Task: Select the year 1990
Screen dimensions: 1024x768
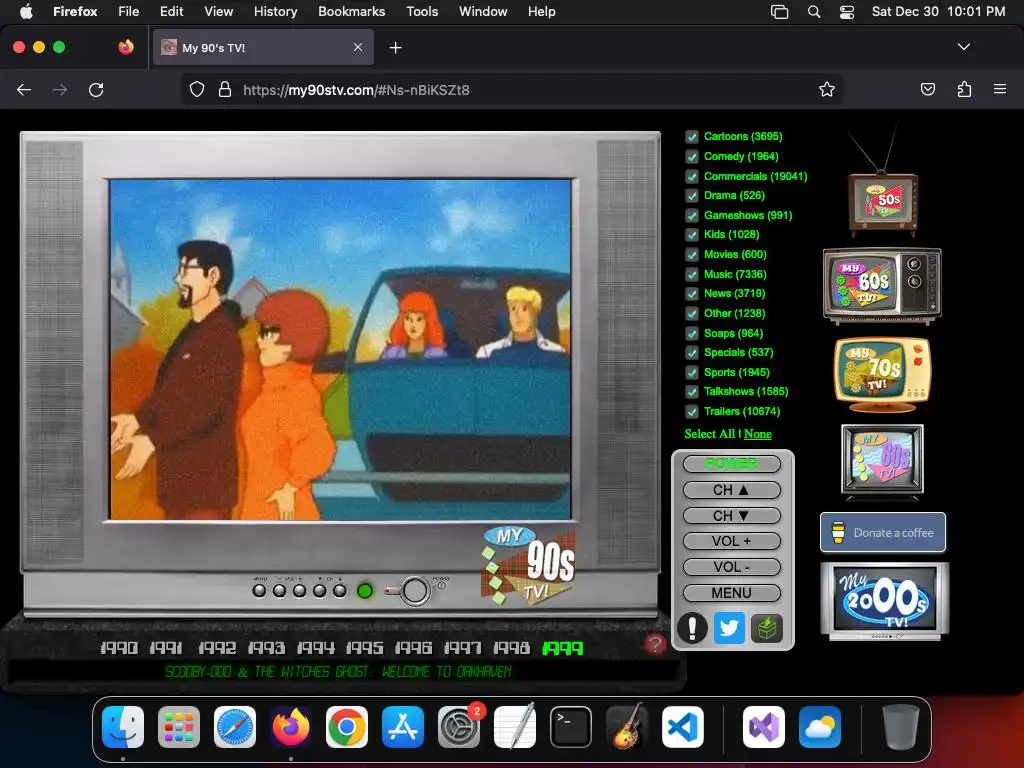Action: click(119, 648)
